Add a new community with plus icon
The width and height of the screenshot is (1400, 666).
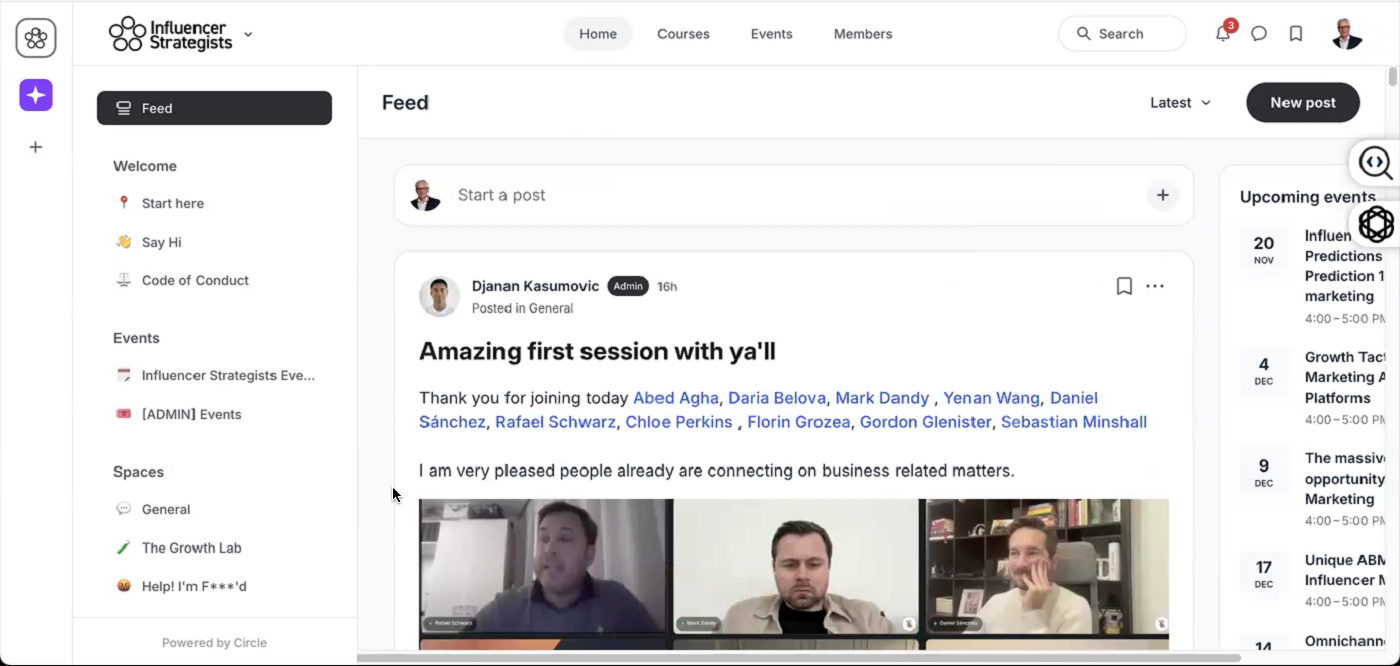[36, 147]
